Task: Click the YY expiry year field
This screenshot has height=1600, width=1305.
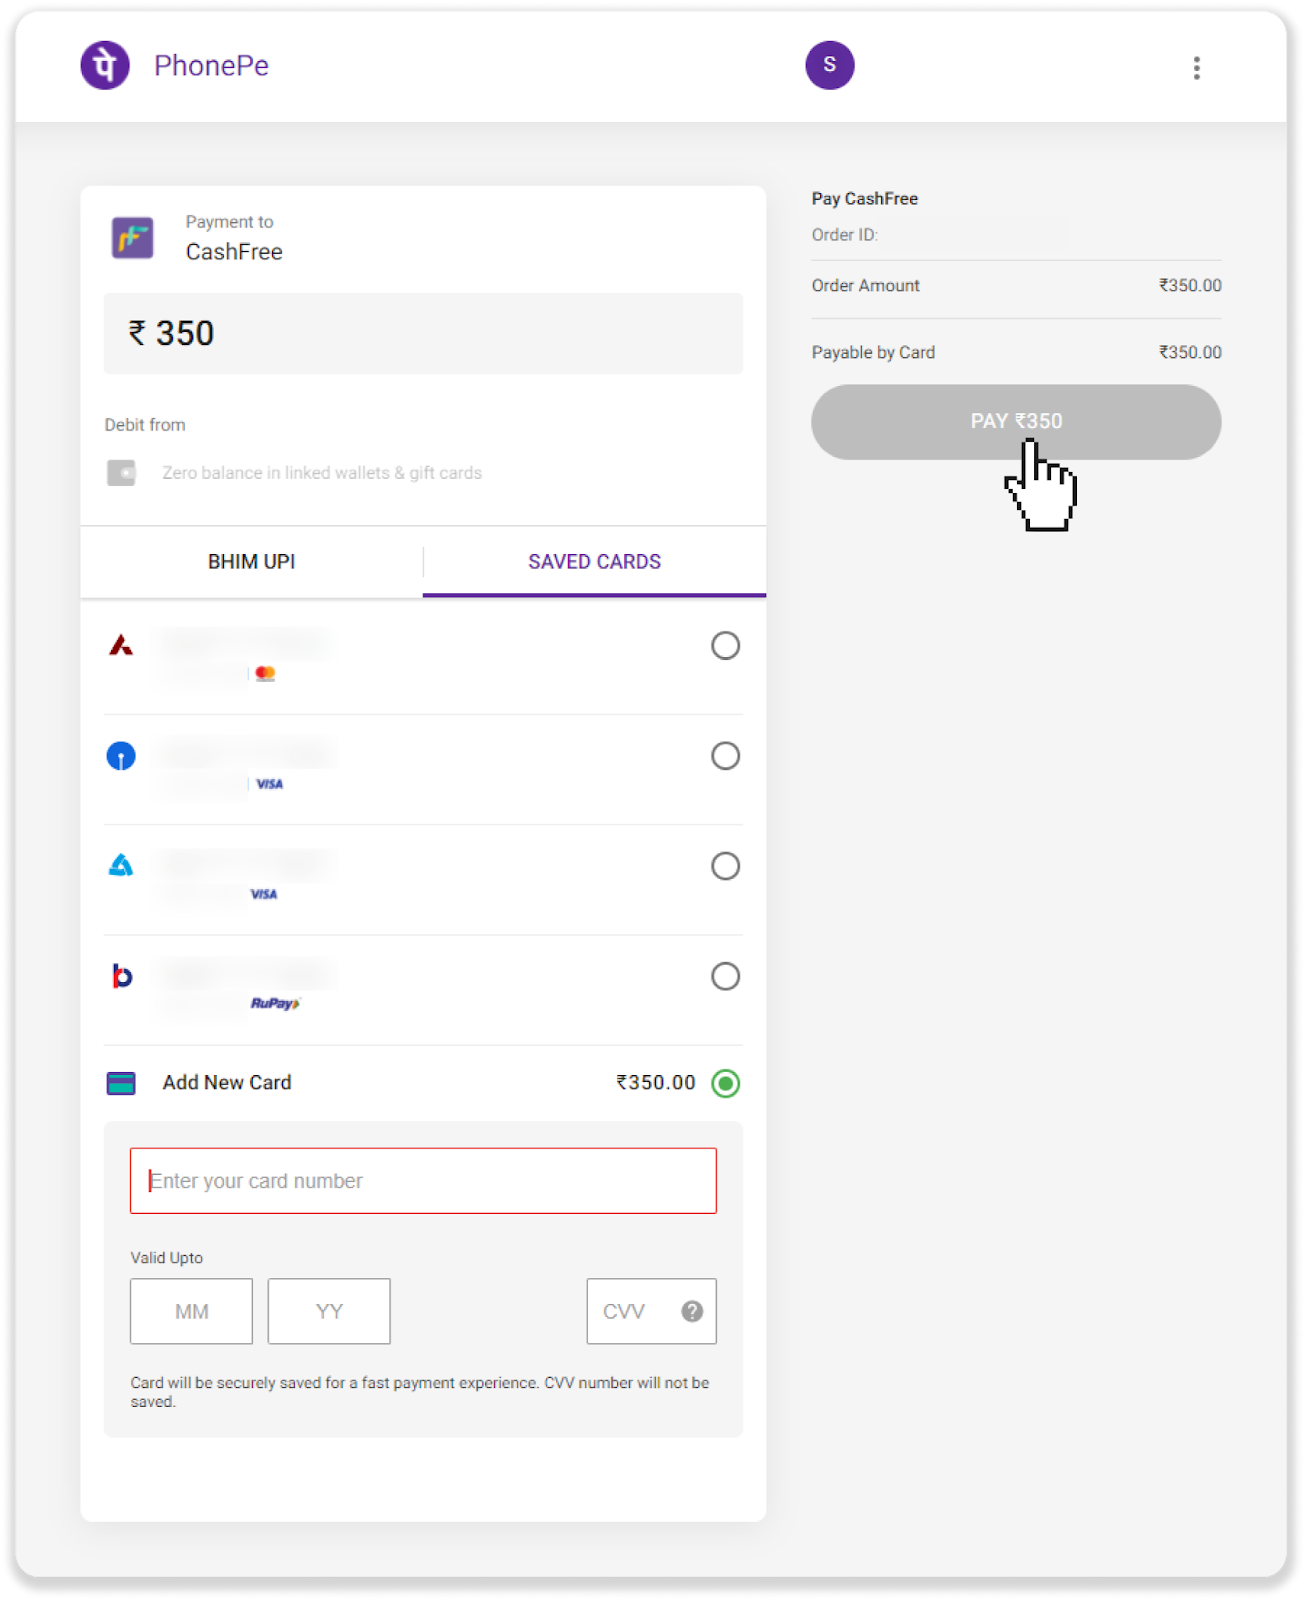Action: click(x=329, y=1311)
